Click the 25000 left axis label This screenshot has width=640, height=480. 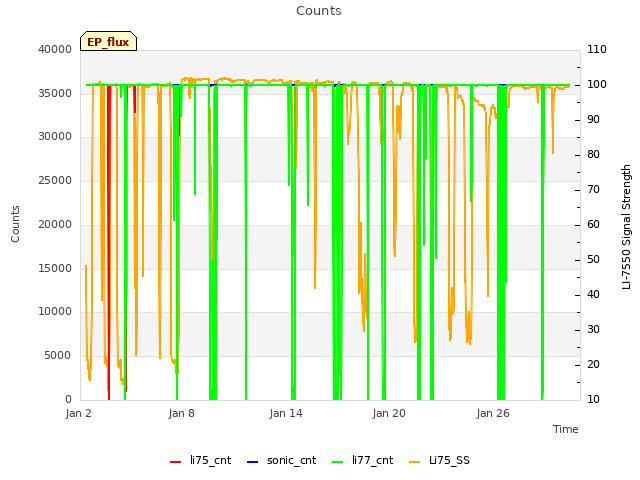(55, 180)
